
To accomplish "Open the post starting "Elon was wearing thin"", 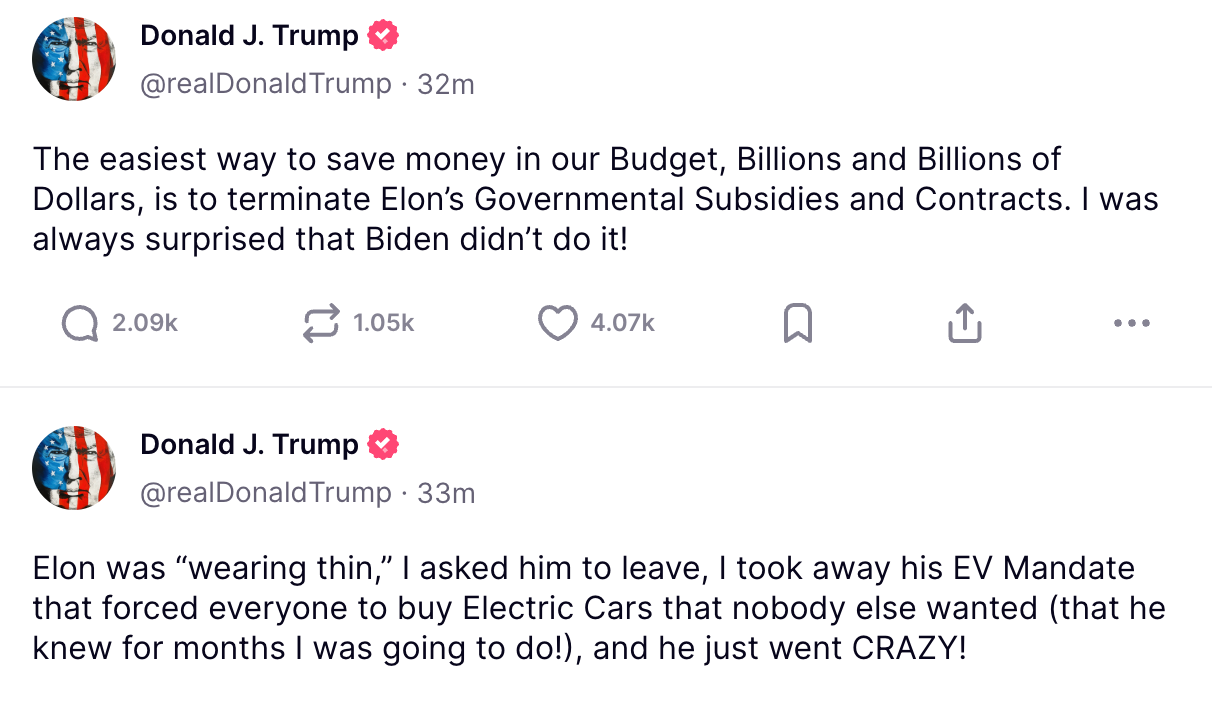I will pyautogui.click(x=598, y=608).
